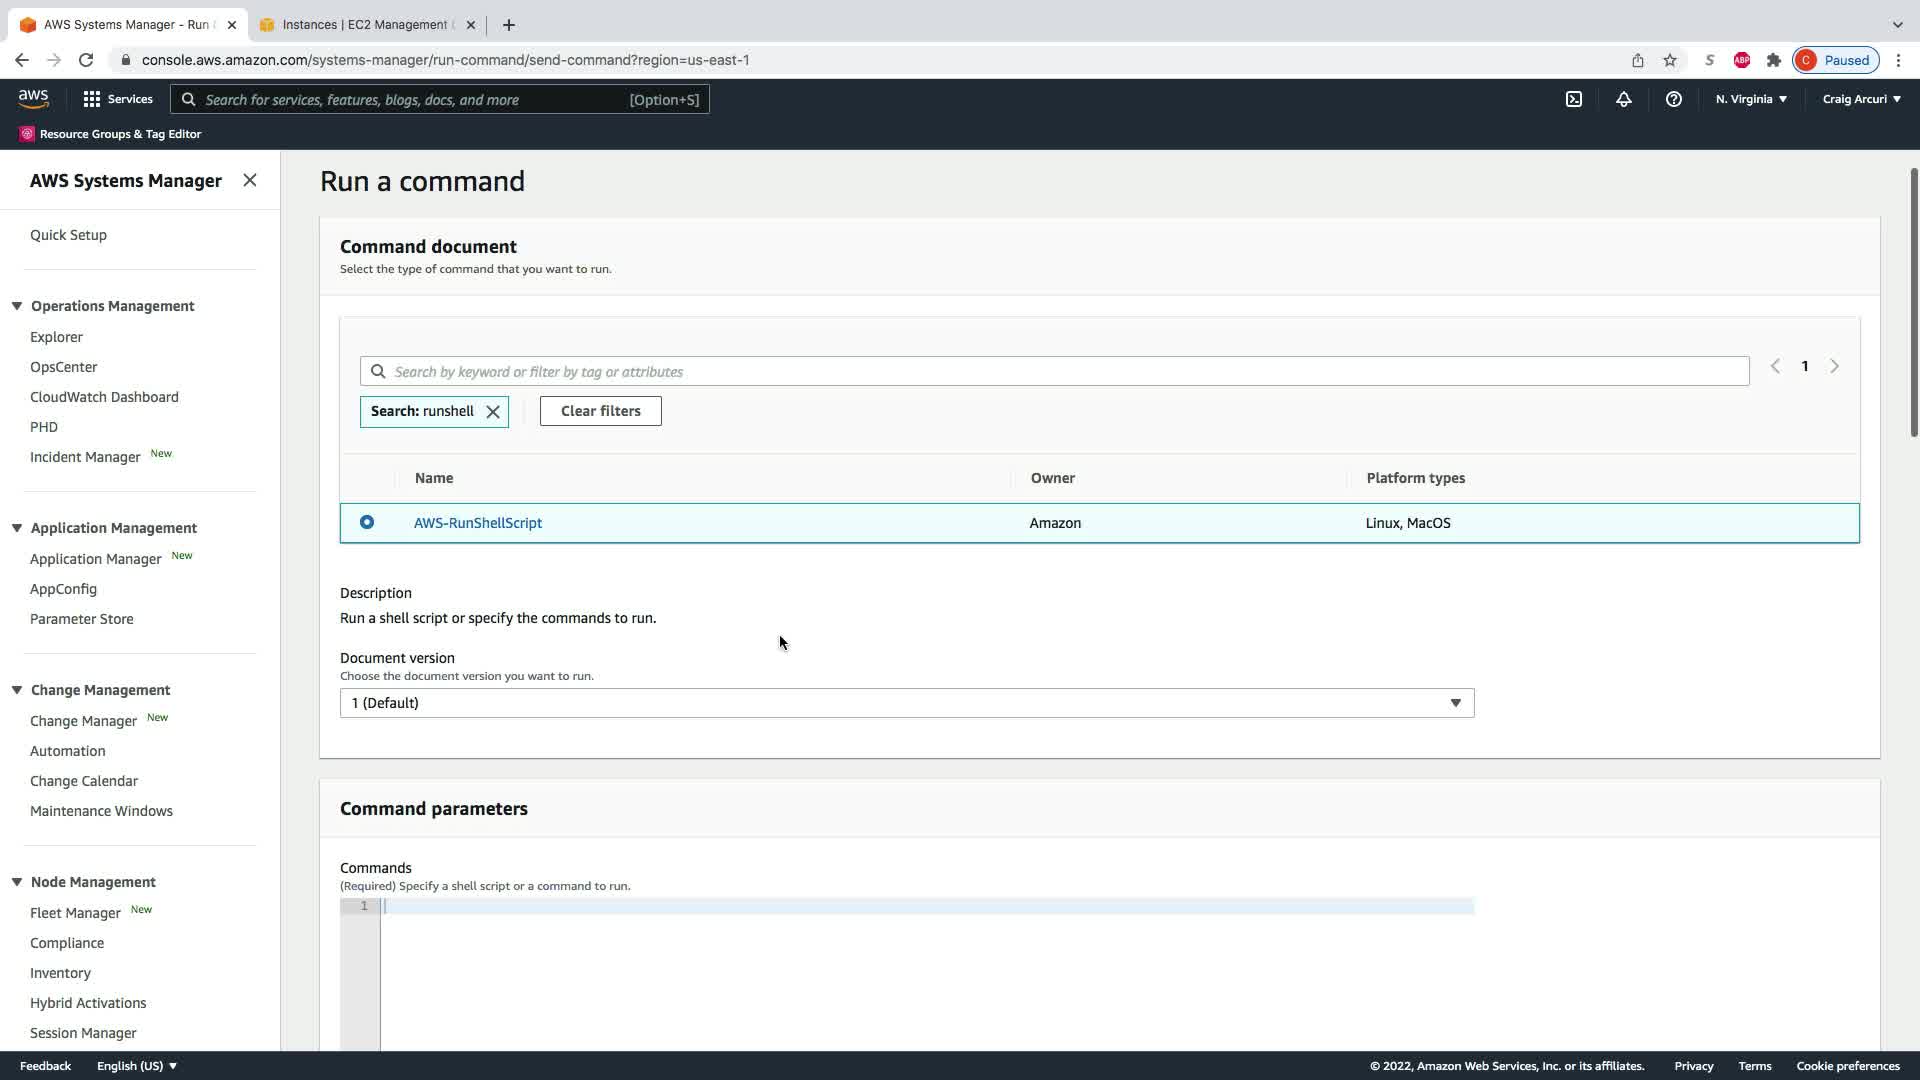The width and height of the screenshot is (1920, 1080).
Task: Switch to the EC2 Instances browser tab
Action: point(365,25)
